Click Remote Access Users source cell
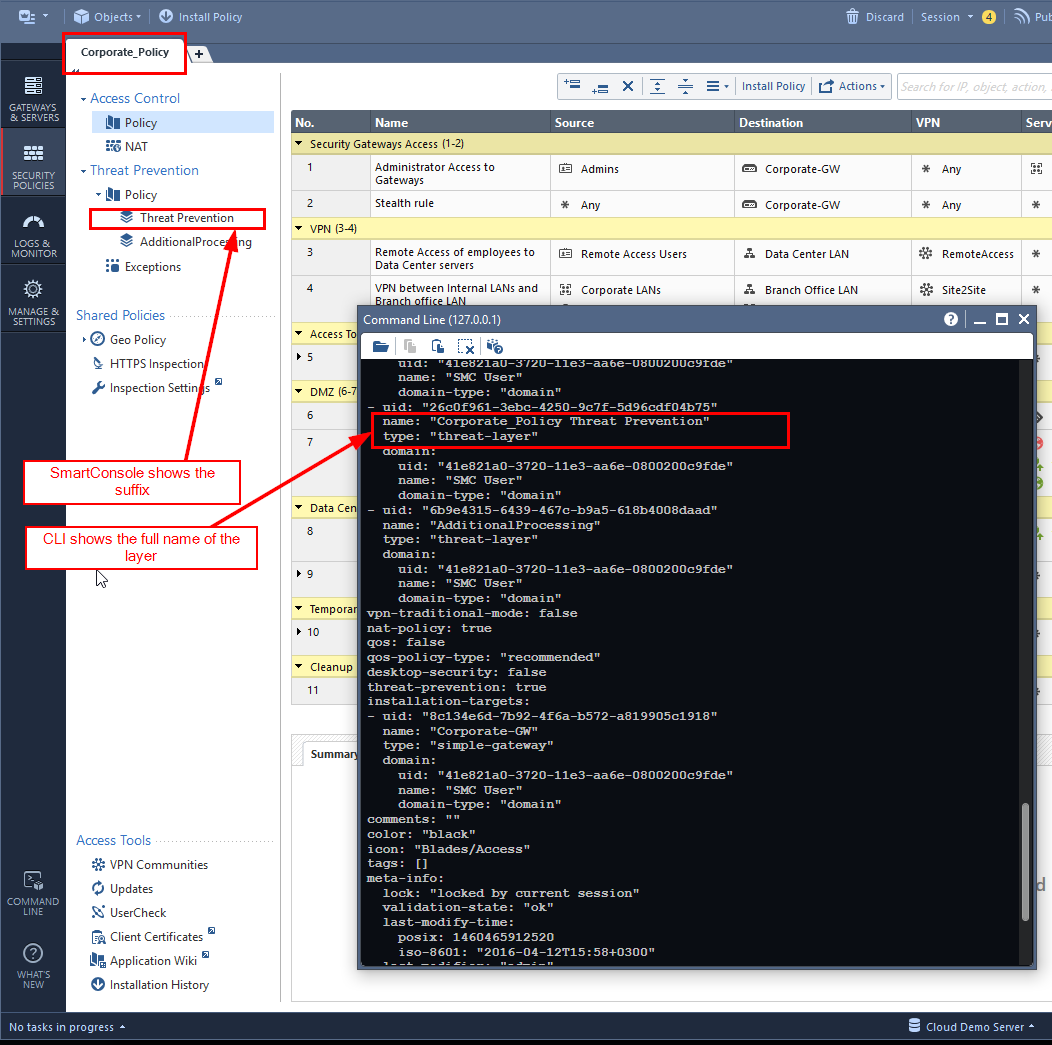This screenshot has height=1045, width=1052. [x=642, y=258]
